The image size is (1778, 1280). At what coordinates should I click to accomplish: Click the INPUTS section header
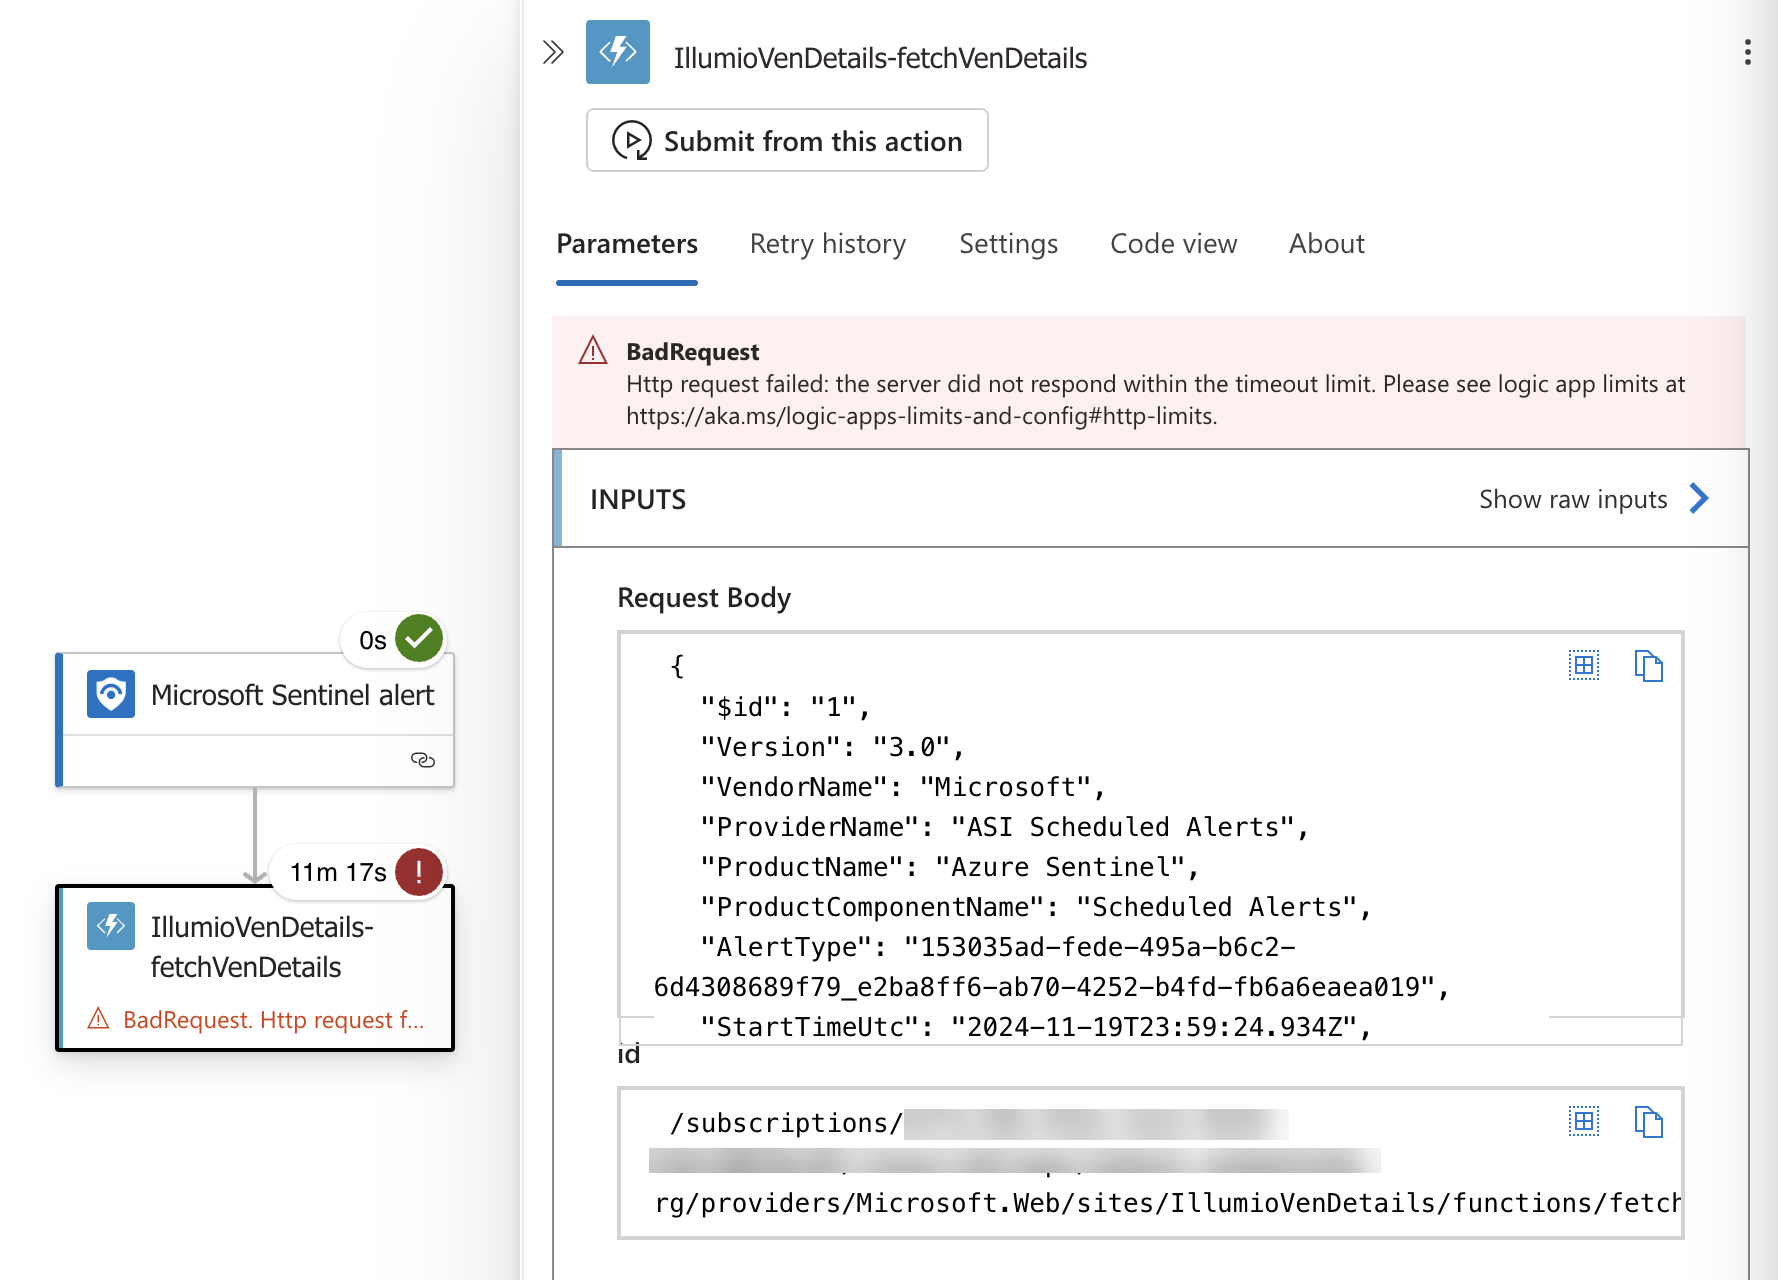coord(638,500)
